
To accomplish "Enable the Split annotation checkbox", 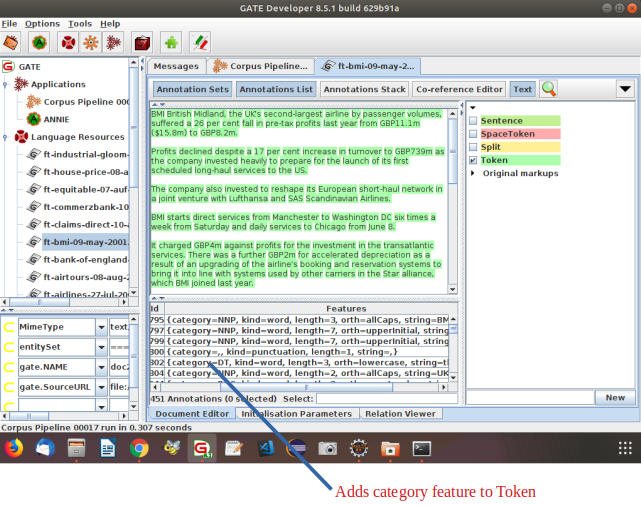I will pyautogui.click(x=473, y=147).
